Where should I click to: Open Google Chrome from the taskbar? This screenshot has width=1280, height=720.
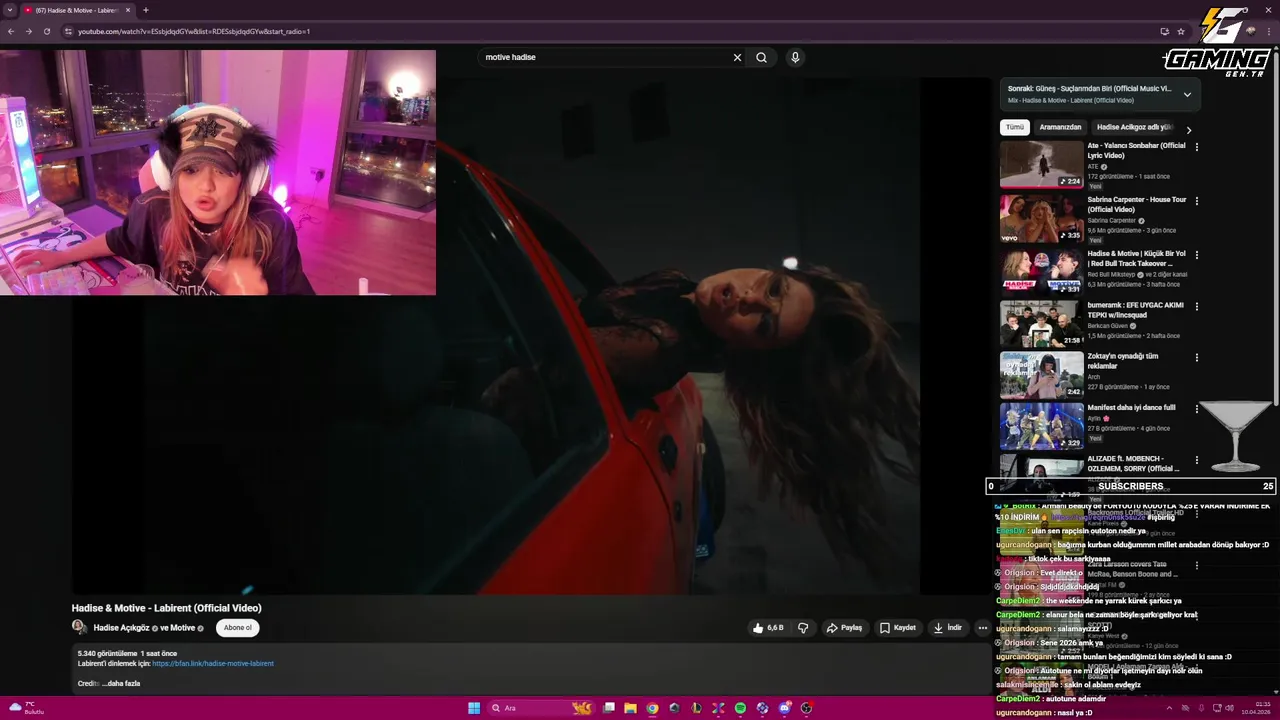pos(653,708)
